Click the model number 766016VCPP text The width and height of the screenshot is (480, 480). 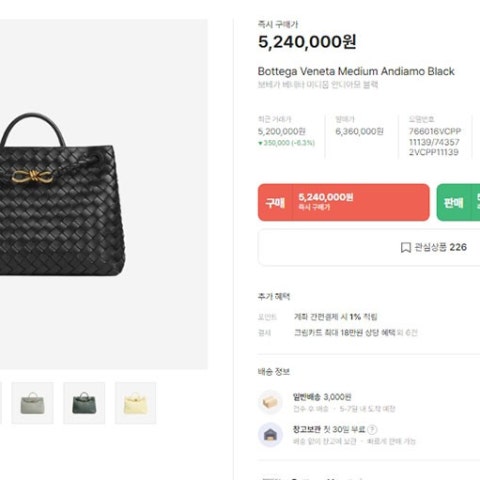435,131
